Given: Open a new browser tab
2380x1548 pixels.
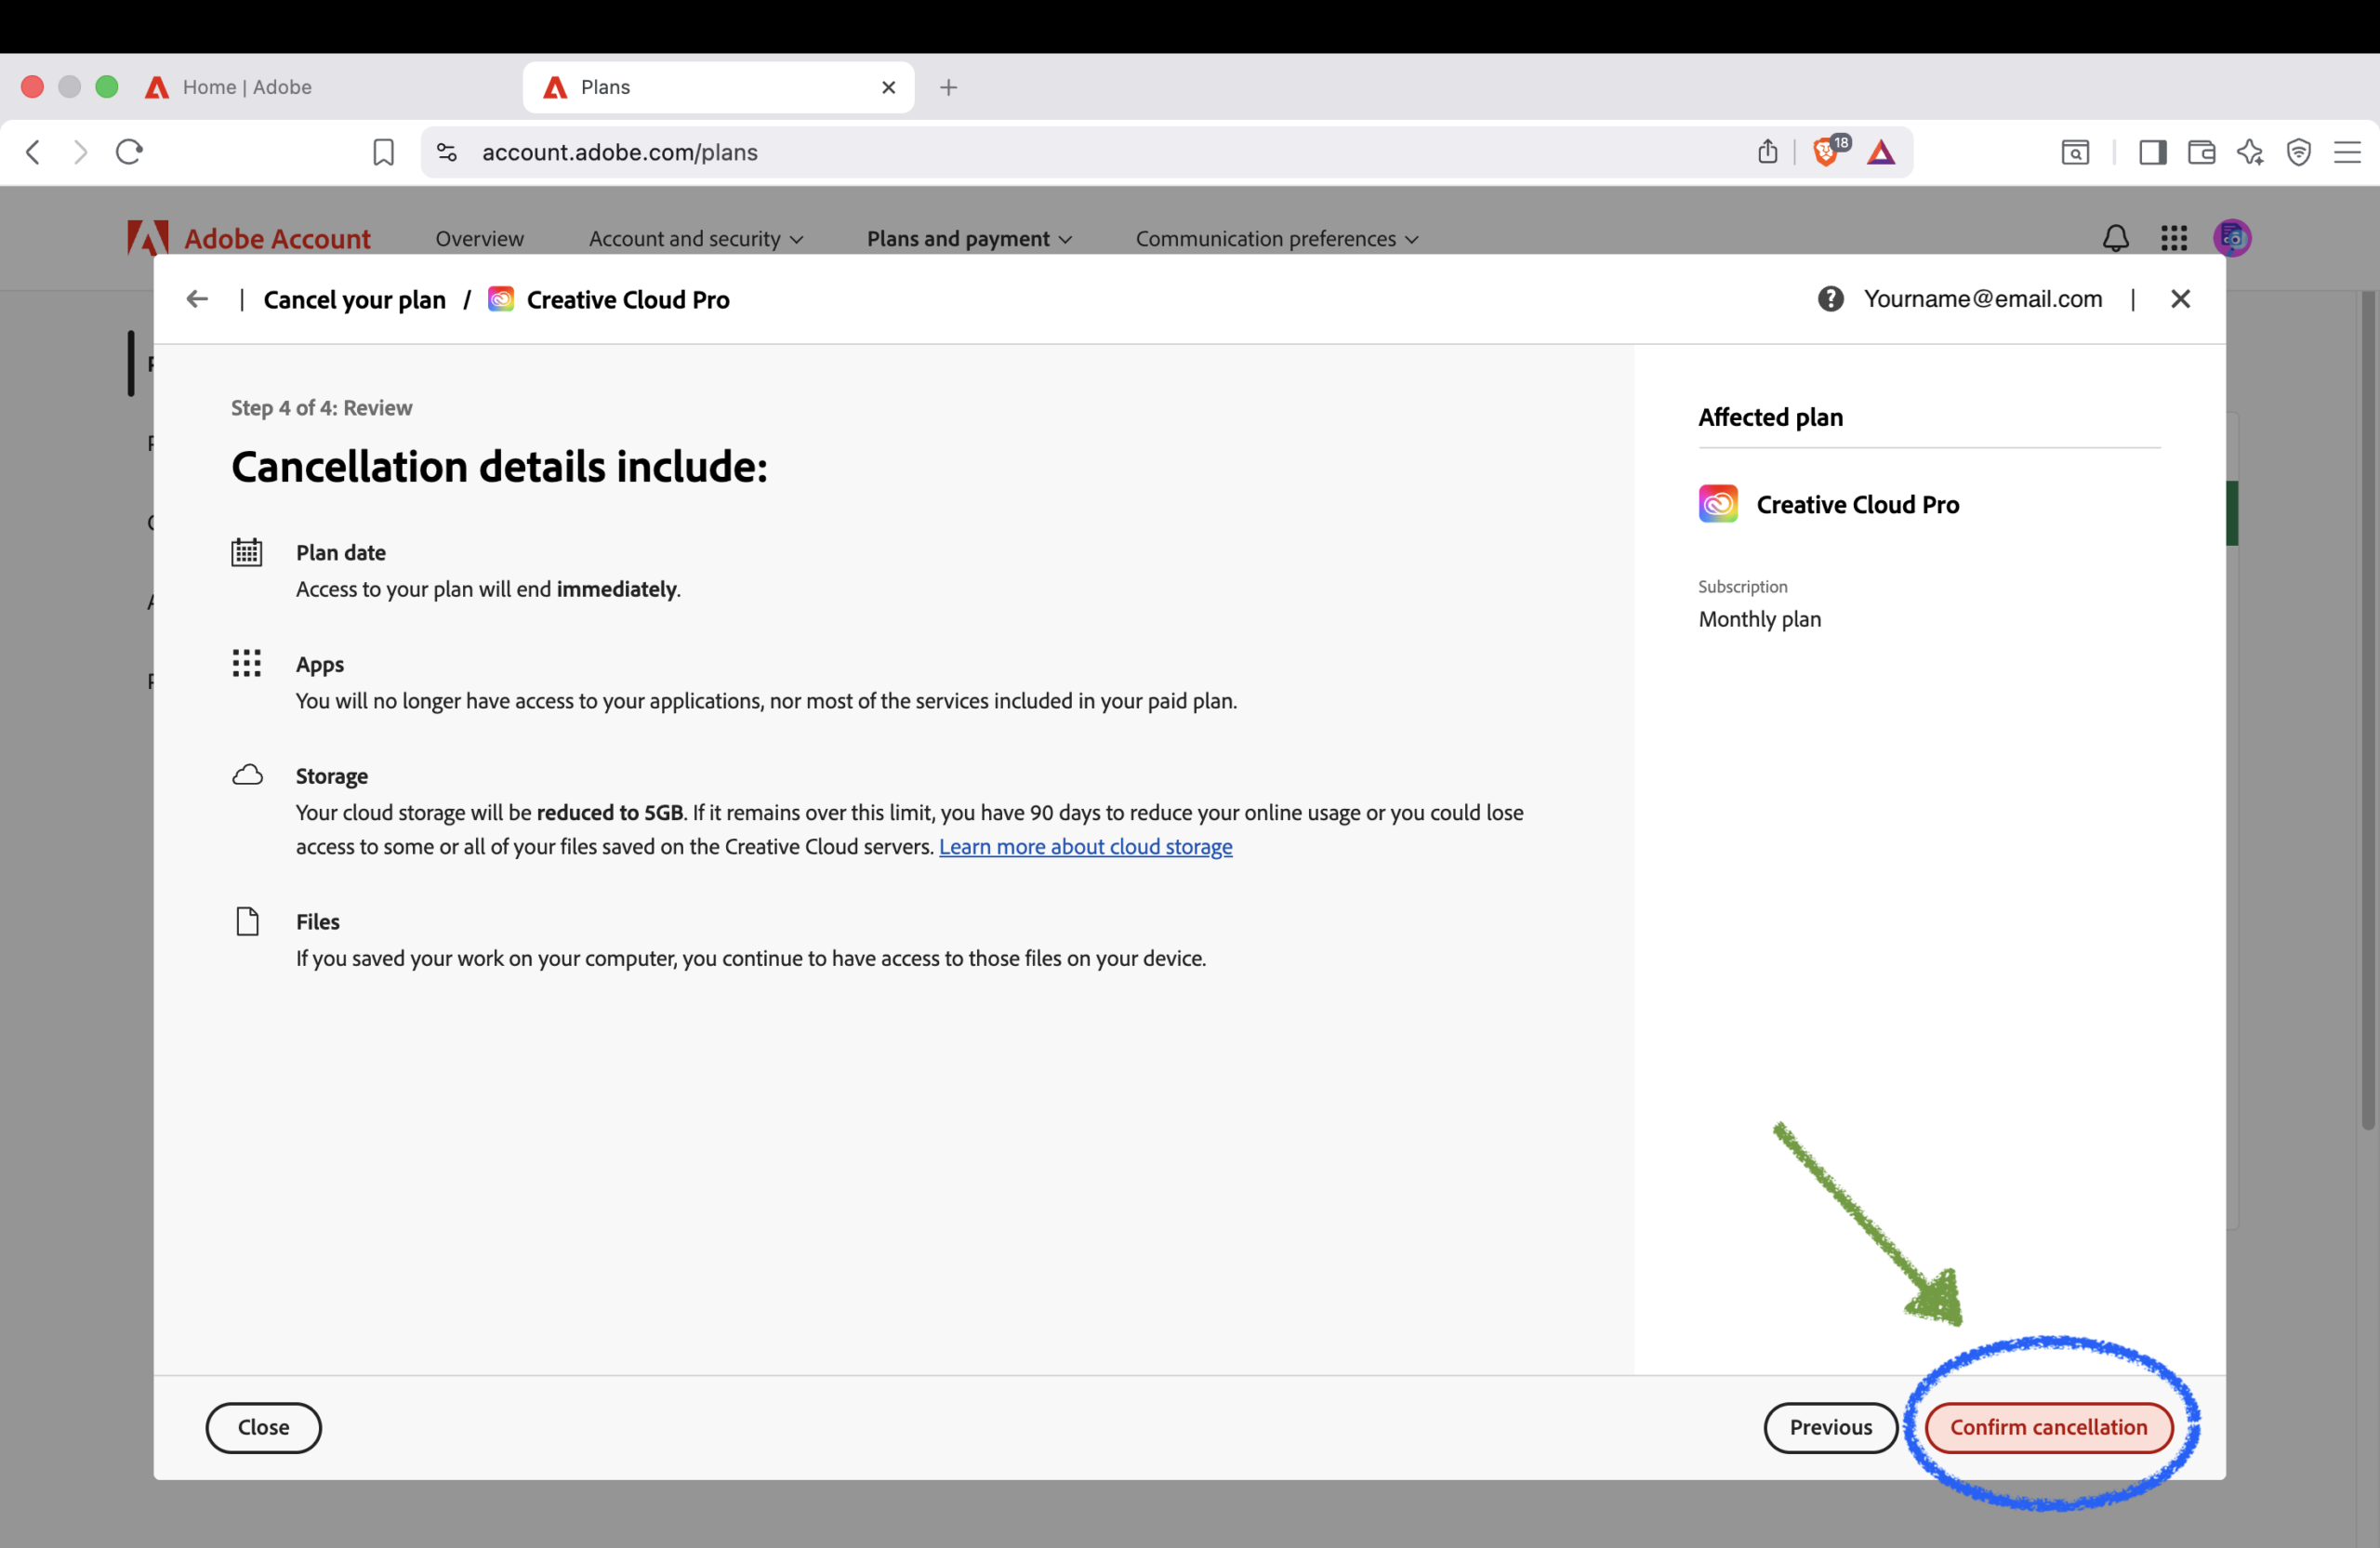Looking at the screenshot, I should (948, 87).
